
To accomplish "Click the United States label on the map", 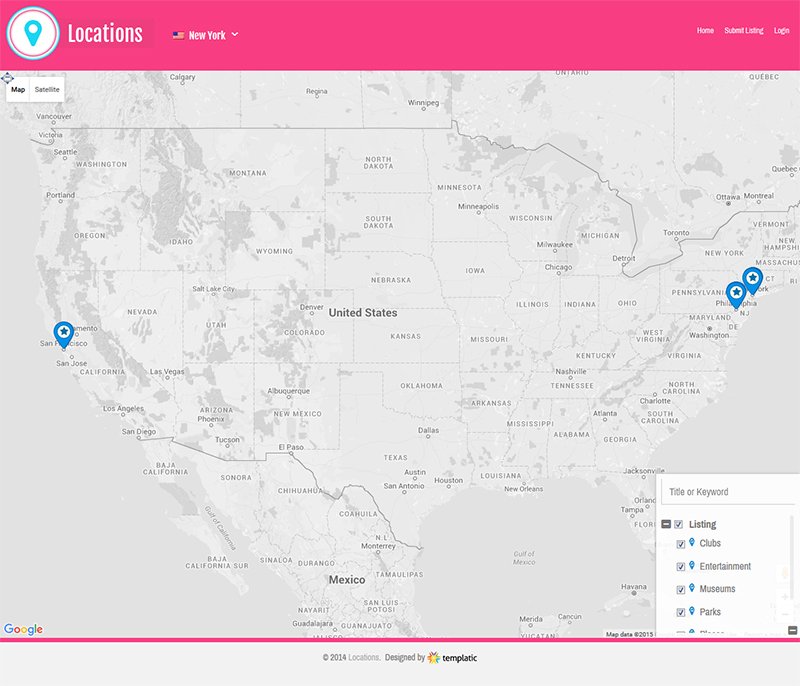I will (x=363, y=313).
